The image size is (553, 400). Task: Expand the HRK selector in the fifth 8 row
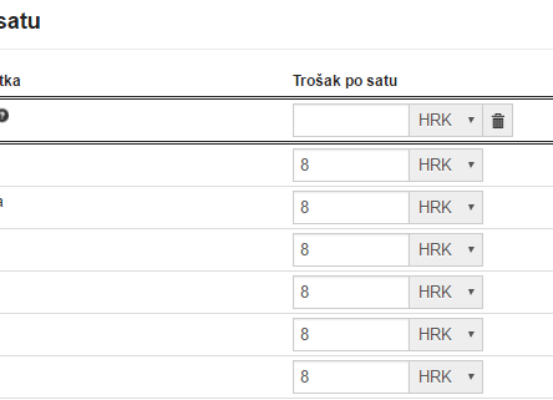pyautogui.click(x=446, y=334)
